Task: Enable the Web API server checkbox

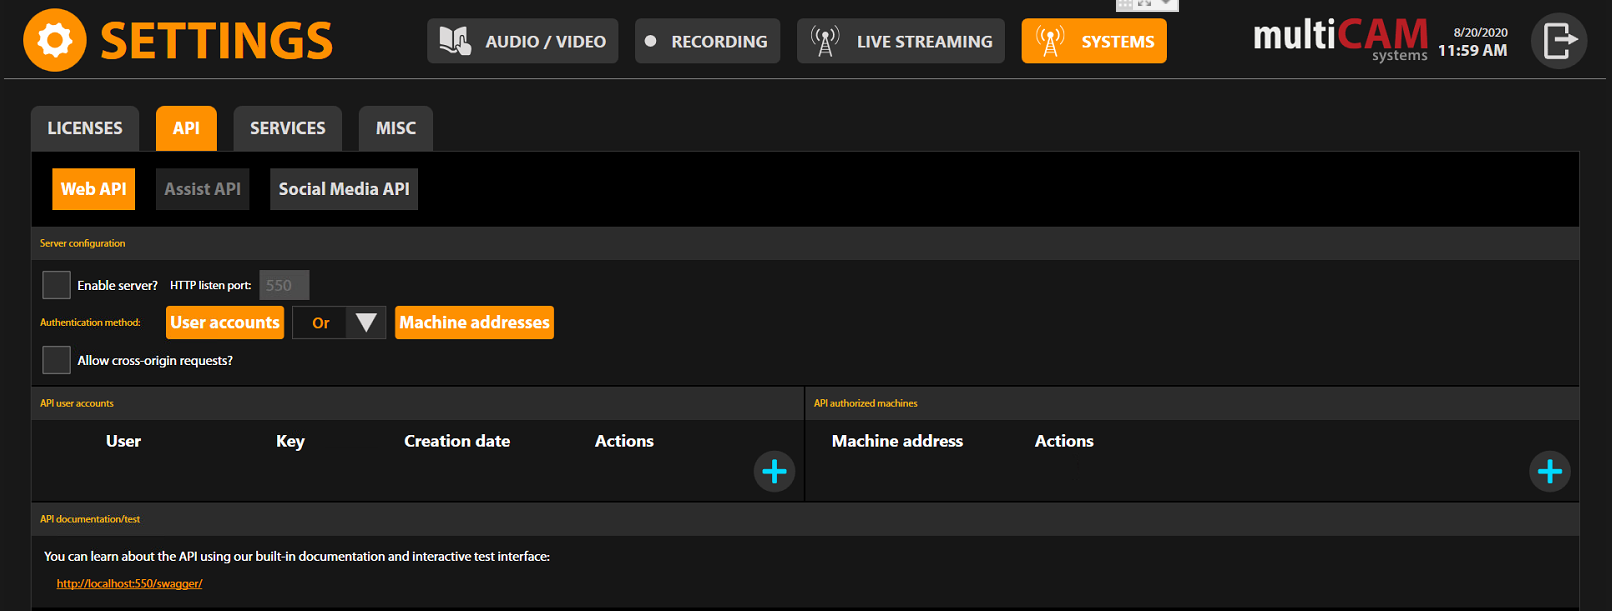Action: [57, 285]
